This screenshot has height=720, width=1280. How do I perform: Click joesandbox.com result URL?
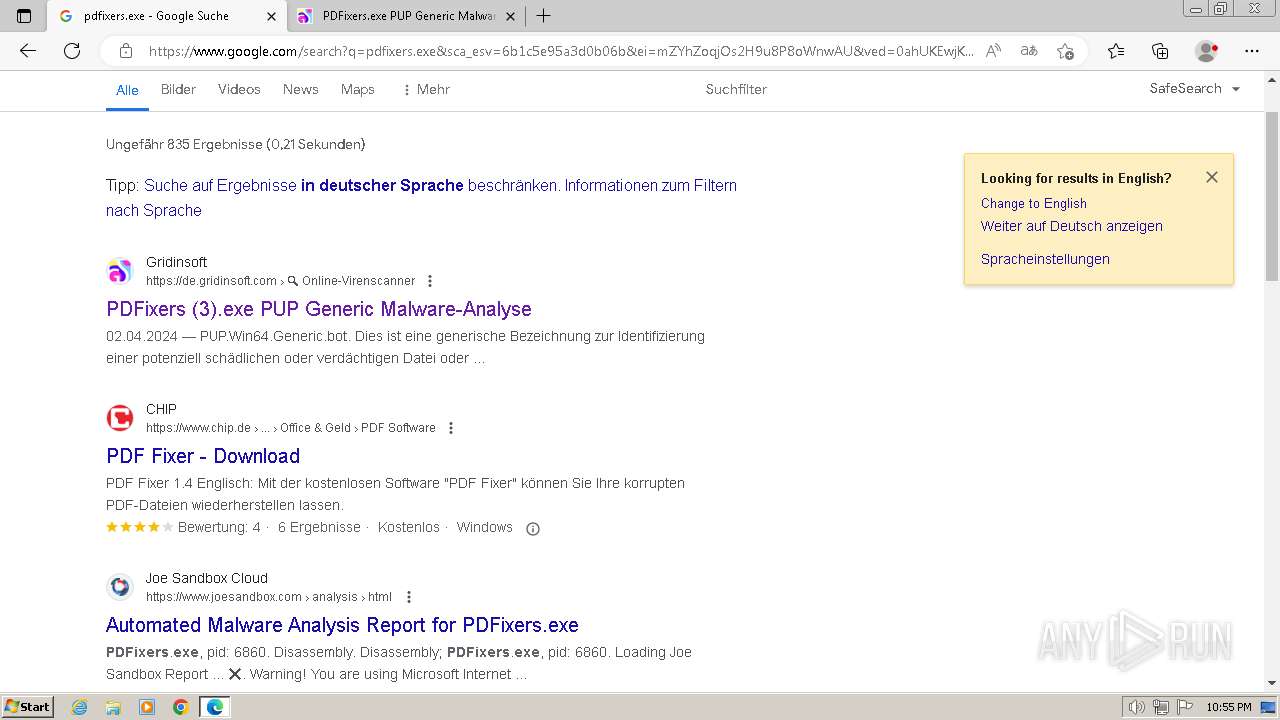(x=224, y=597)
